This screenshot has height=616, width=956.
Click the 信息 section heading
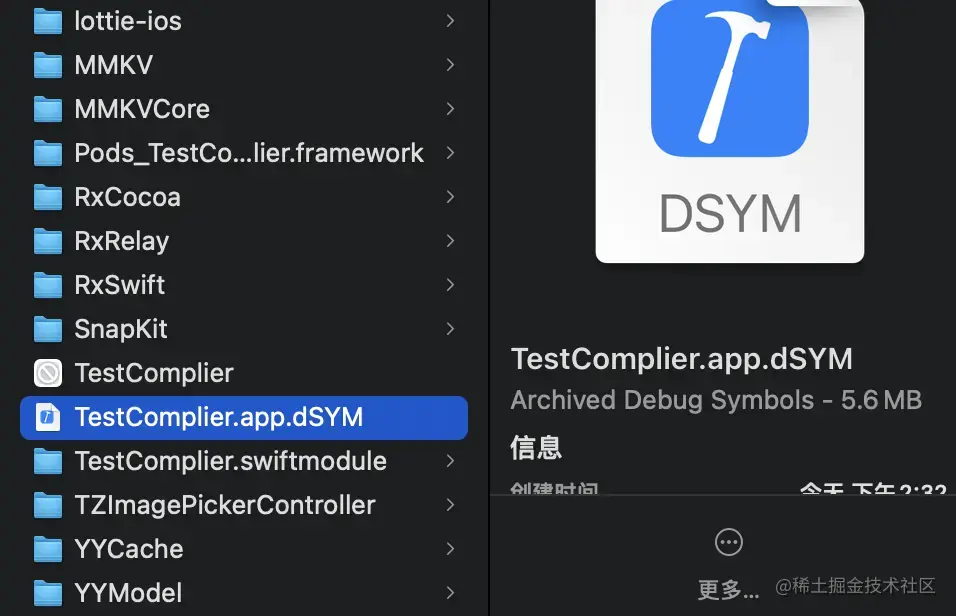(x=536, y=447)
